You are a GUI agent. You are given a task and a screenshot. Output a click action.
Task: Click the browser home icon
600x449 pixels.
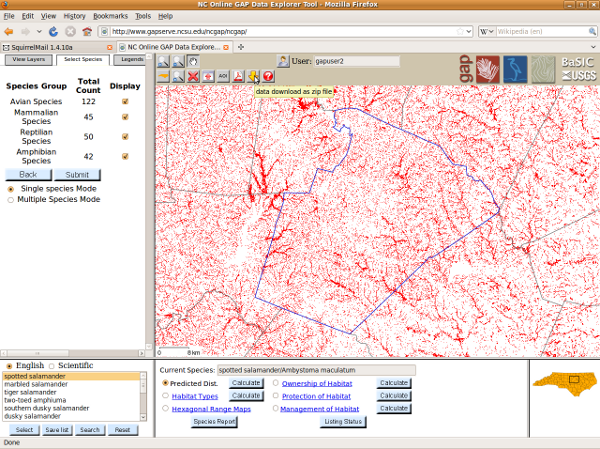(87, 31)
